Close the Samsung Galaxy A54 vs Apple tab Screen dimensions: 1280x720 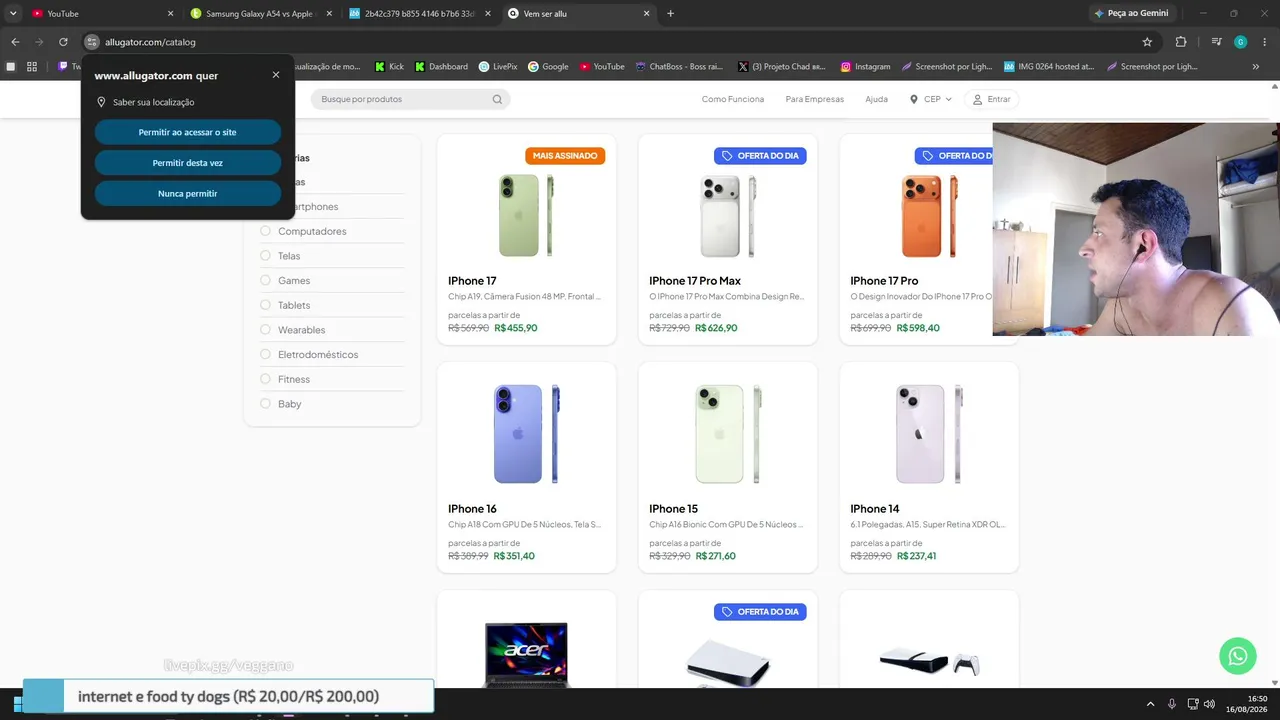pos(329,14)
